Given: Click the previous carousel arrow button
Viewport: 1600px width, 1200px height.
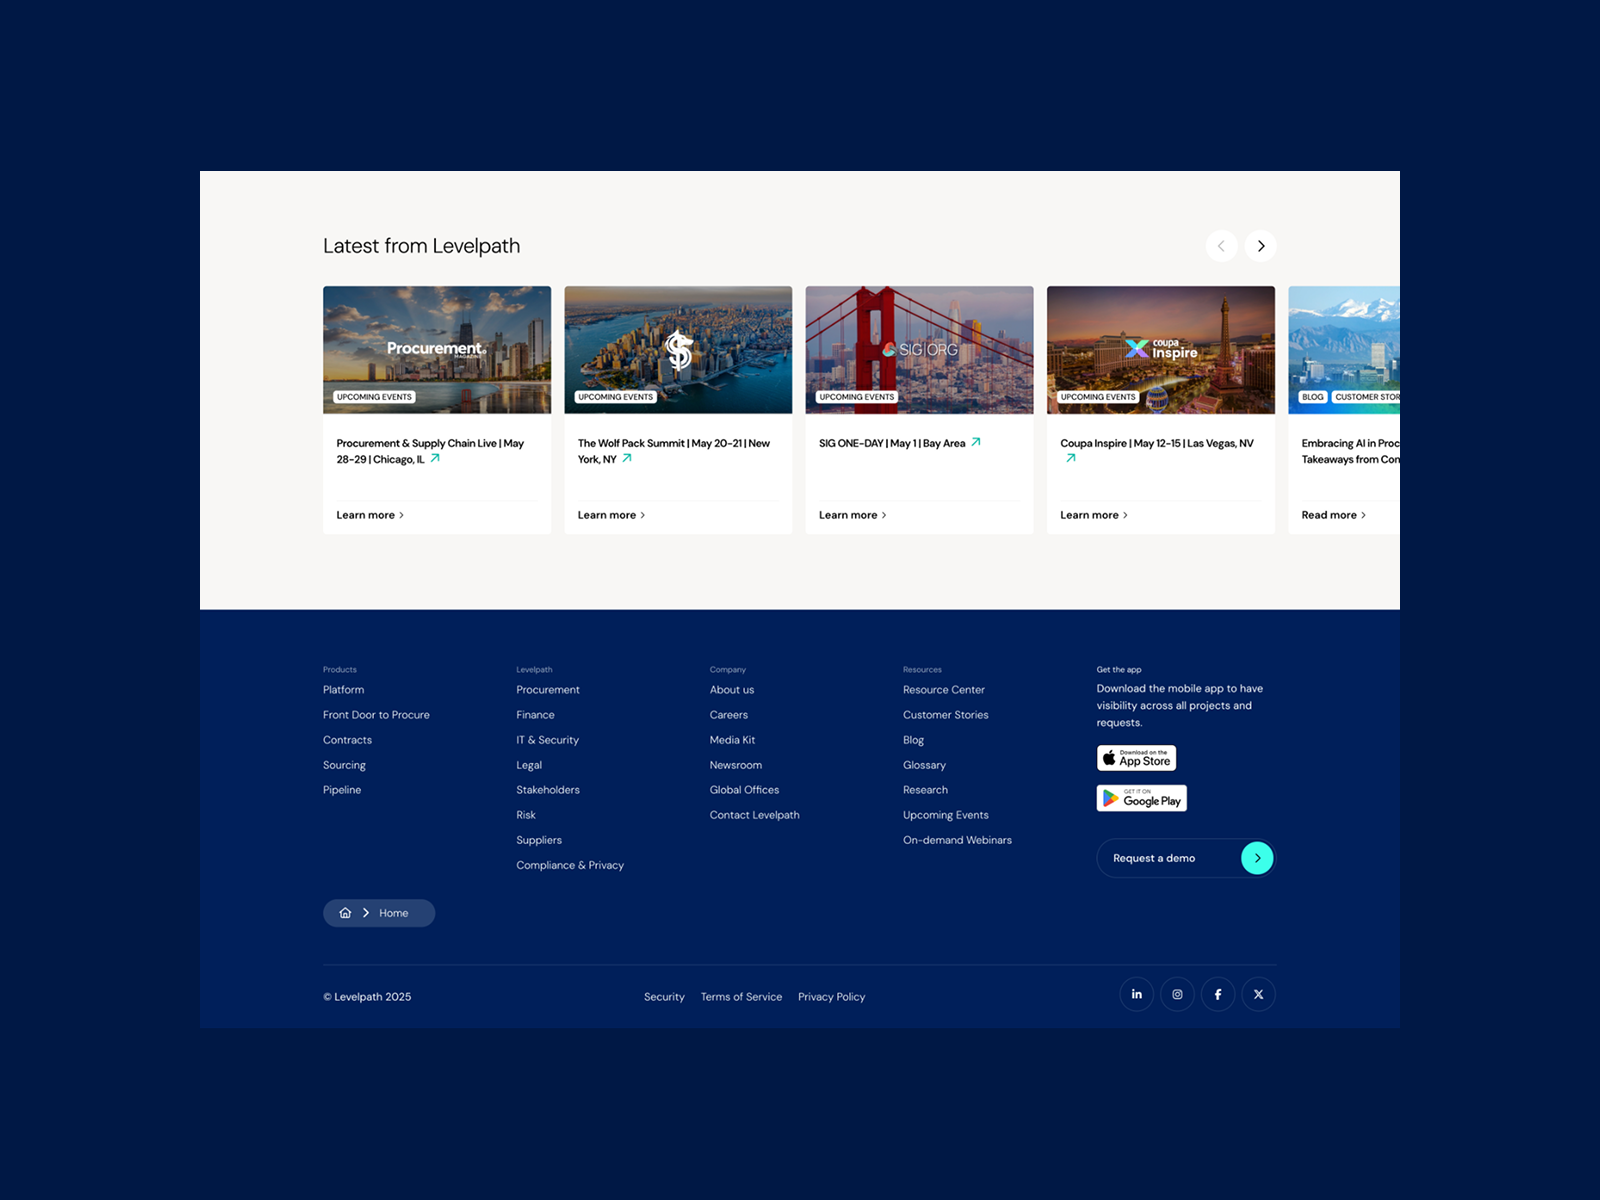Looking at the screenshot, I should (1221, 246).
